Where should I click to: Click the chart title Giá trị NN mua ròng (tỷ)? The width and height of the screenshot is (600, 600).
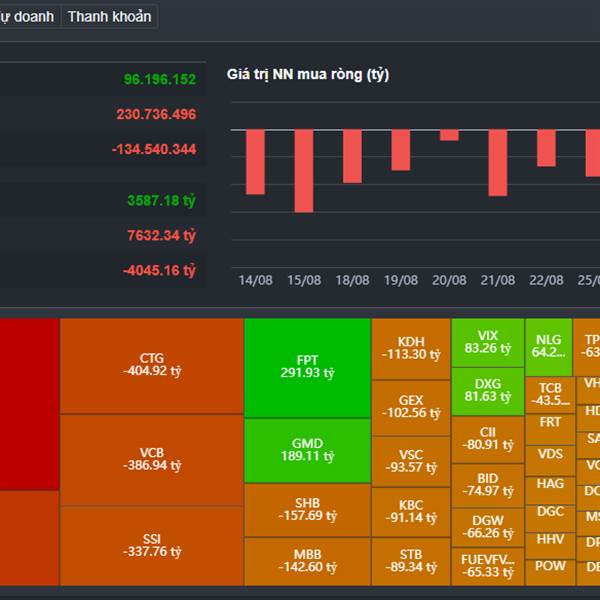click(308, 74)
